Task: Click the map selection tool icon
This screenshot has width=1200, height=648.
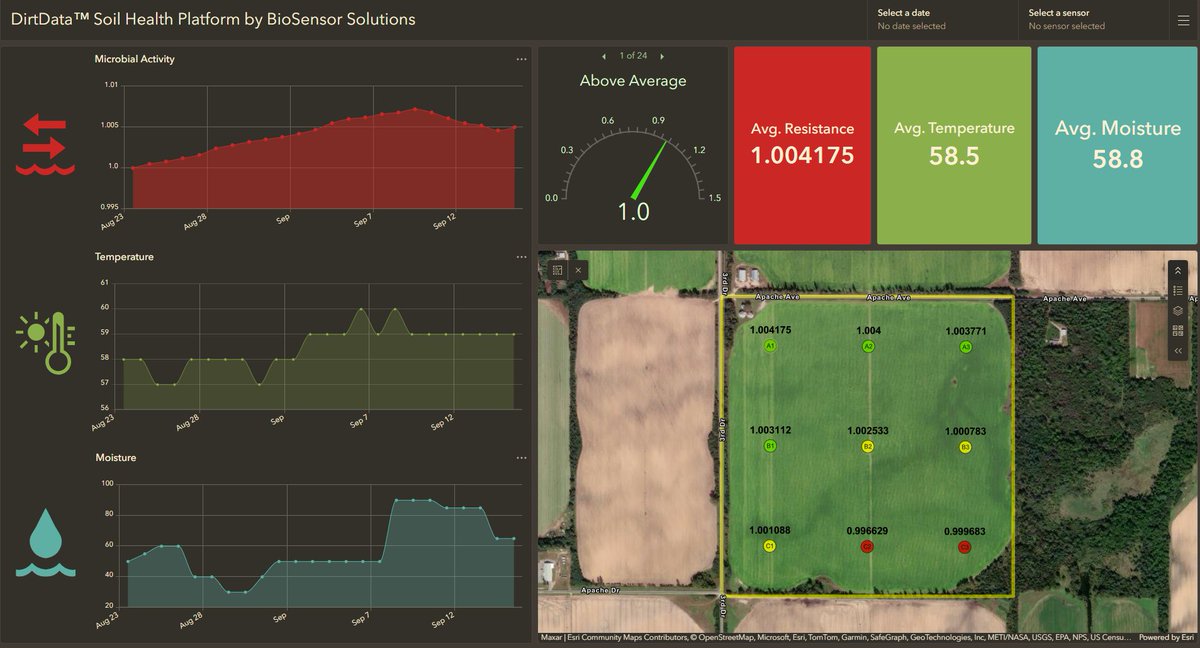Action: click(557, 270)
